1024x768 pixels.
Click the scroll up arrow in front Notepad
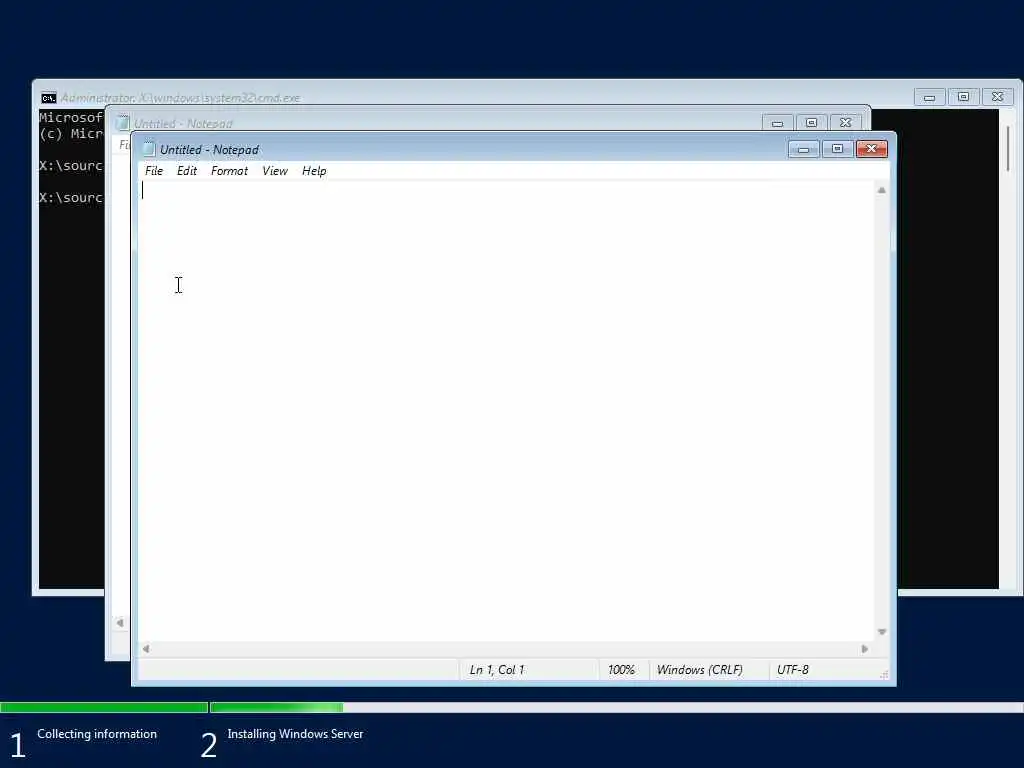882,190
